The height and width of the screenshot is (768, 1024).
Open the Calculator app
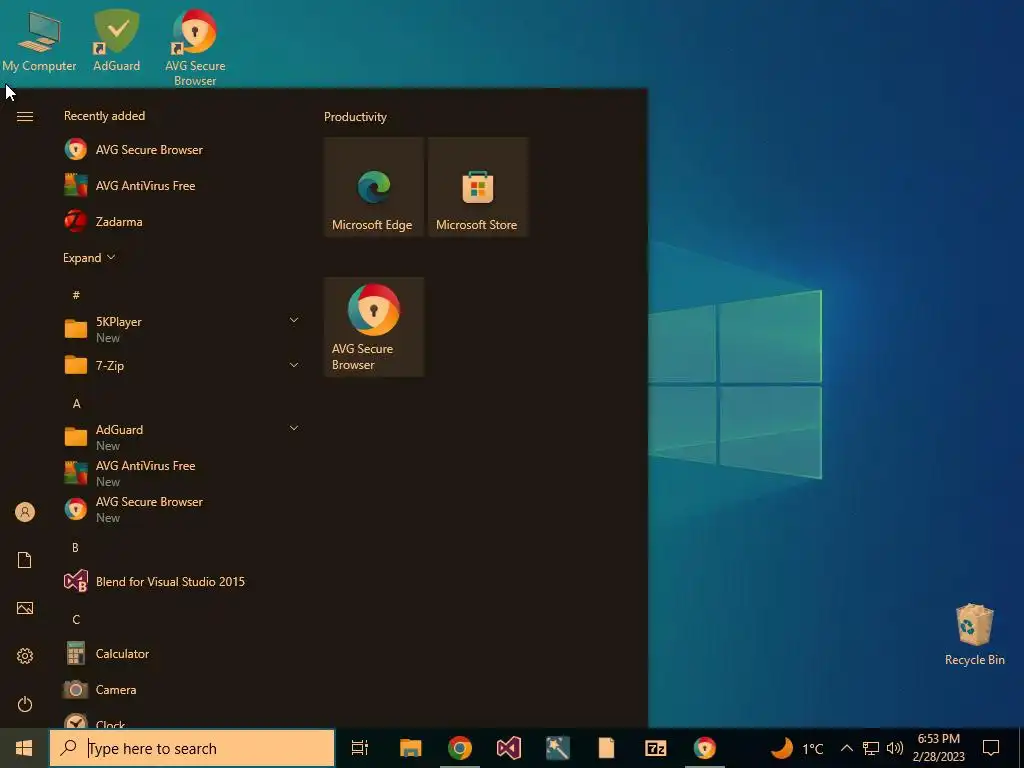point(182,654)
